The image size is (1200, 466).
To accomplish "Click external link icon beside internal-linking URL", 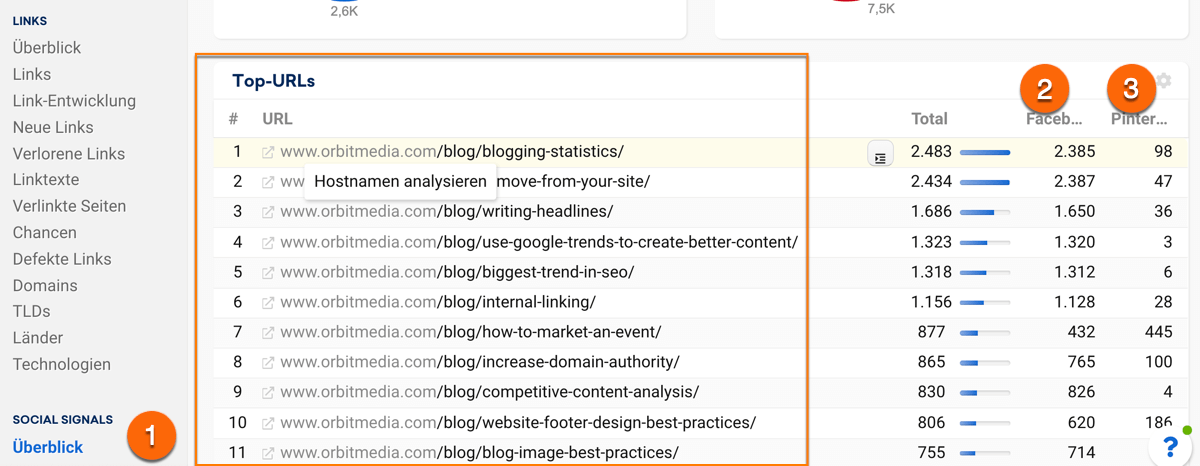I will tap(268, 302).
